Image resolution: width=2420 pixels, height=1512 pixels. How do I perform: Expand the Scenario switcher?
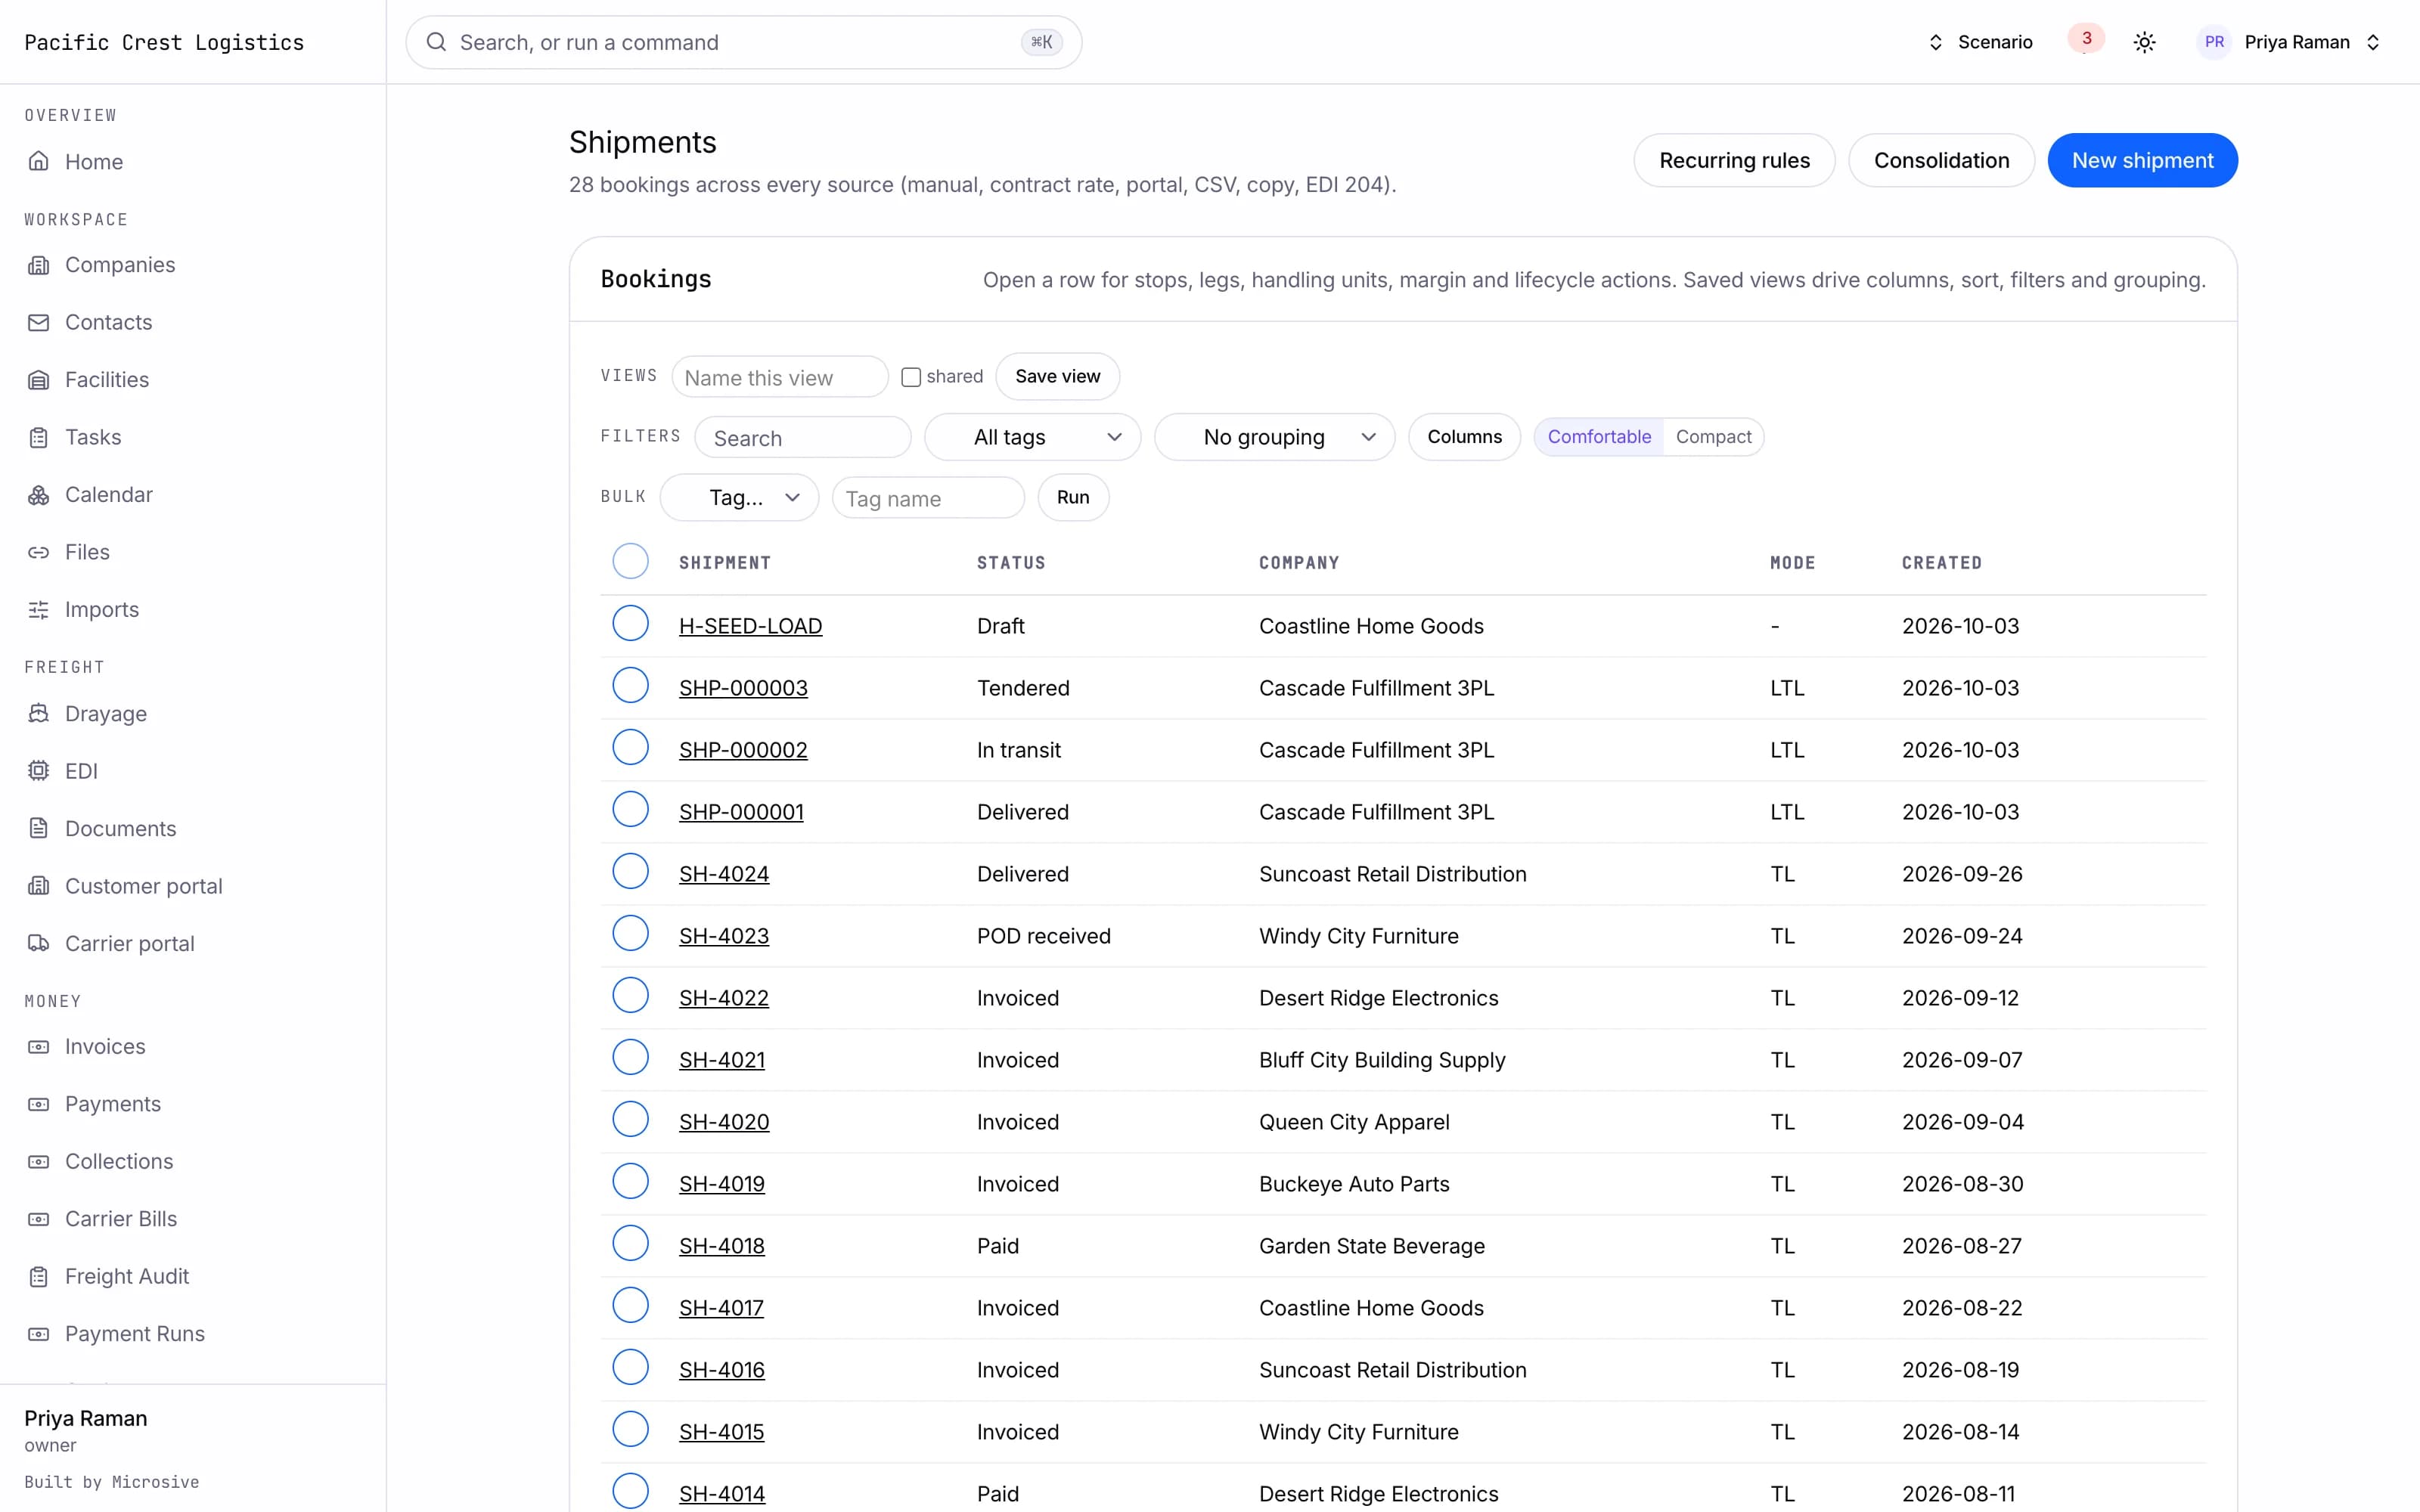1981,42
